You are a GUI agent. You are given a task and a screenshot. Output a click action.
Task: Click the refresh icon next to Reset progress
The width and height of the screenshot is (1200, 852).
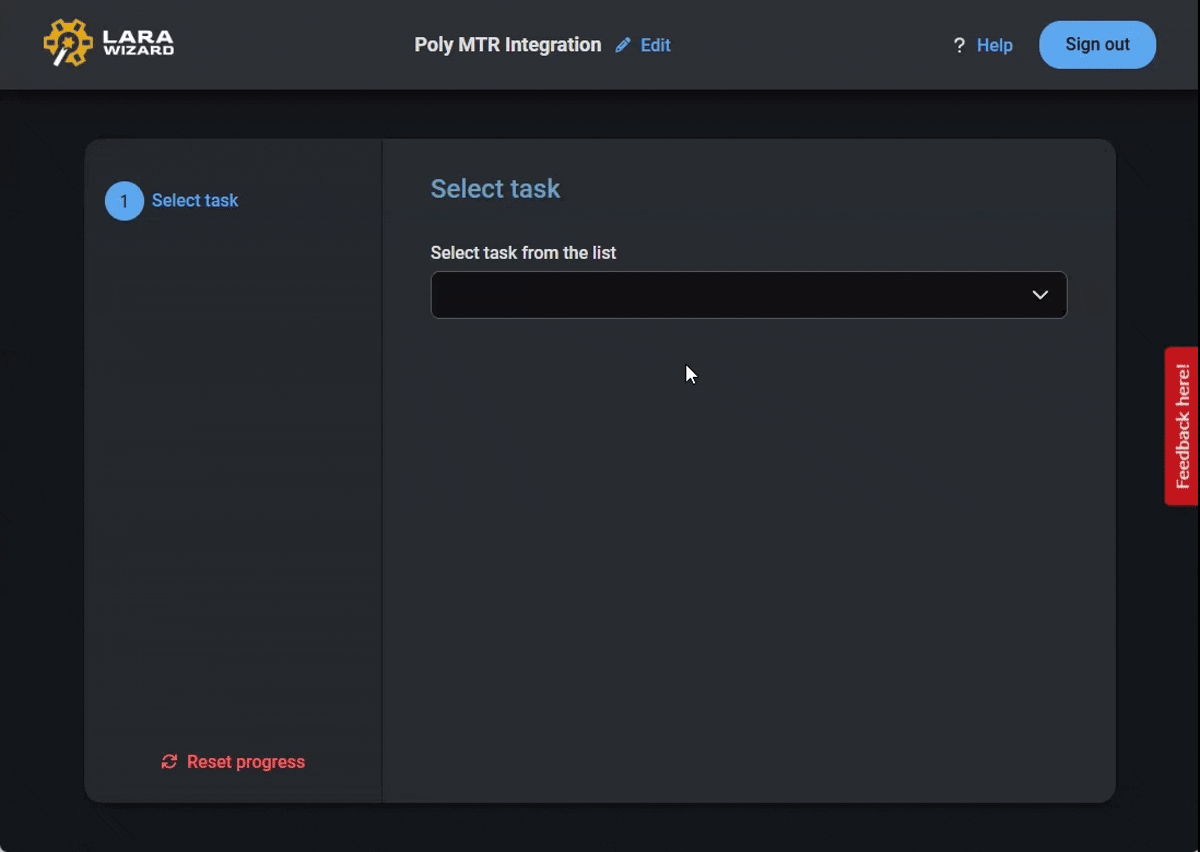point(168,762)
